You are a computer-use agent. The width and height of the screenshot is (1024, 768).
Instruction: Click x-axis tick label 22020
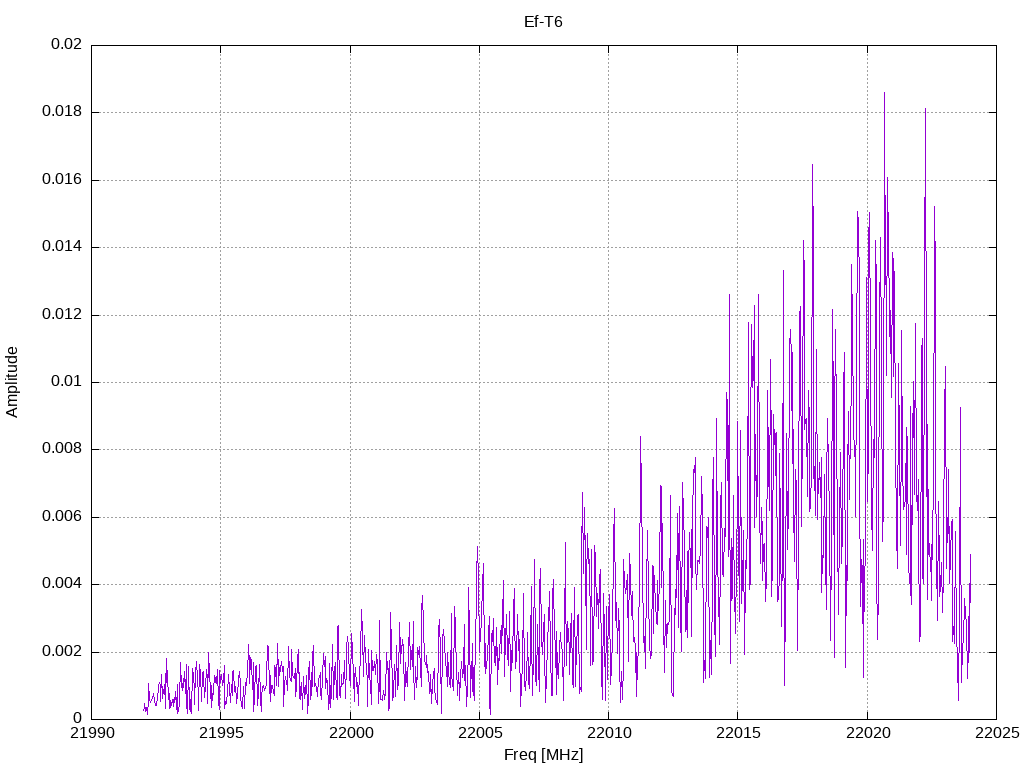point(867,733)
